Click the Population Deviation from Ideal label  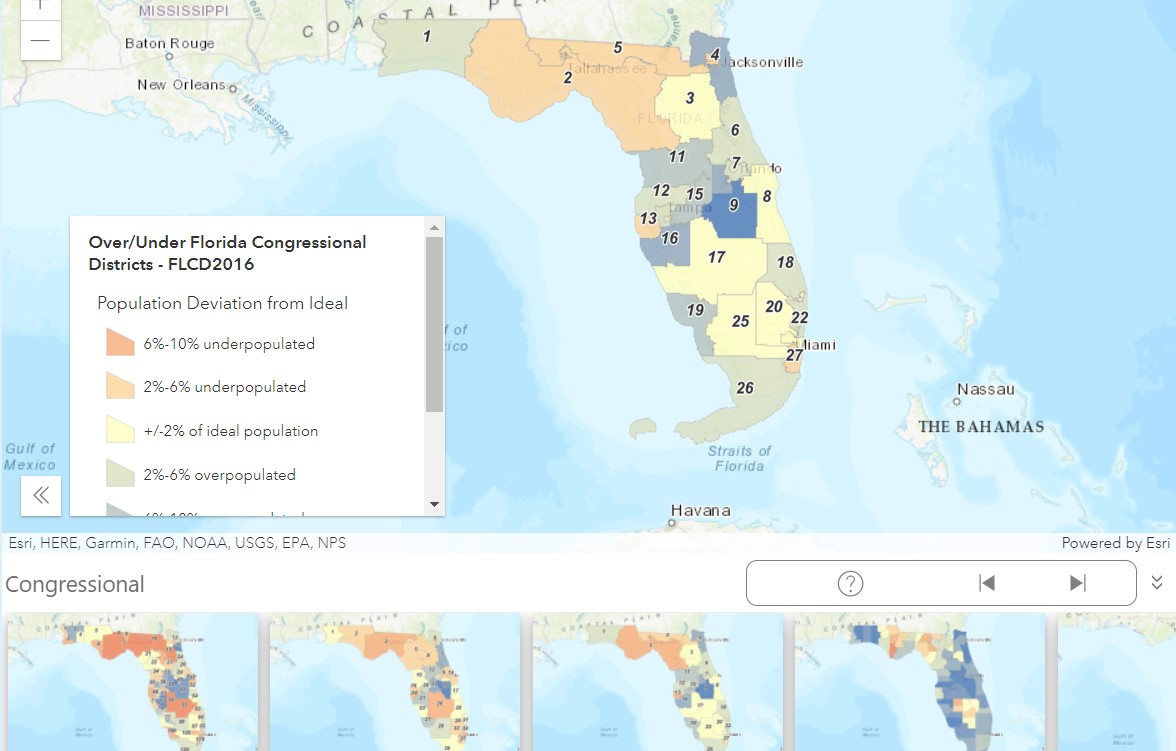tap(223, 303)
